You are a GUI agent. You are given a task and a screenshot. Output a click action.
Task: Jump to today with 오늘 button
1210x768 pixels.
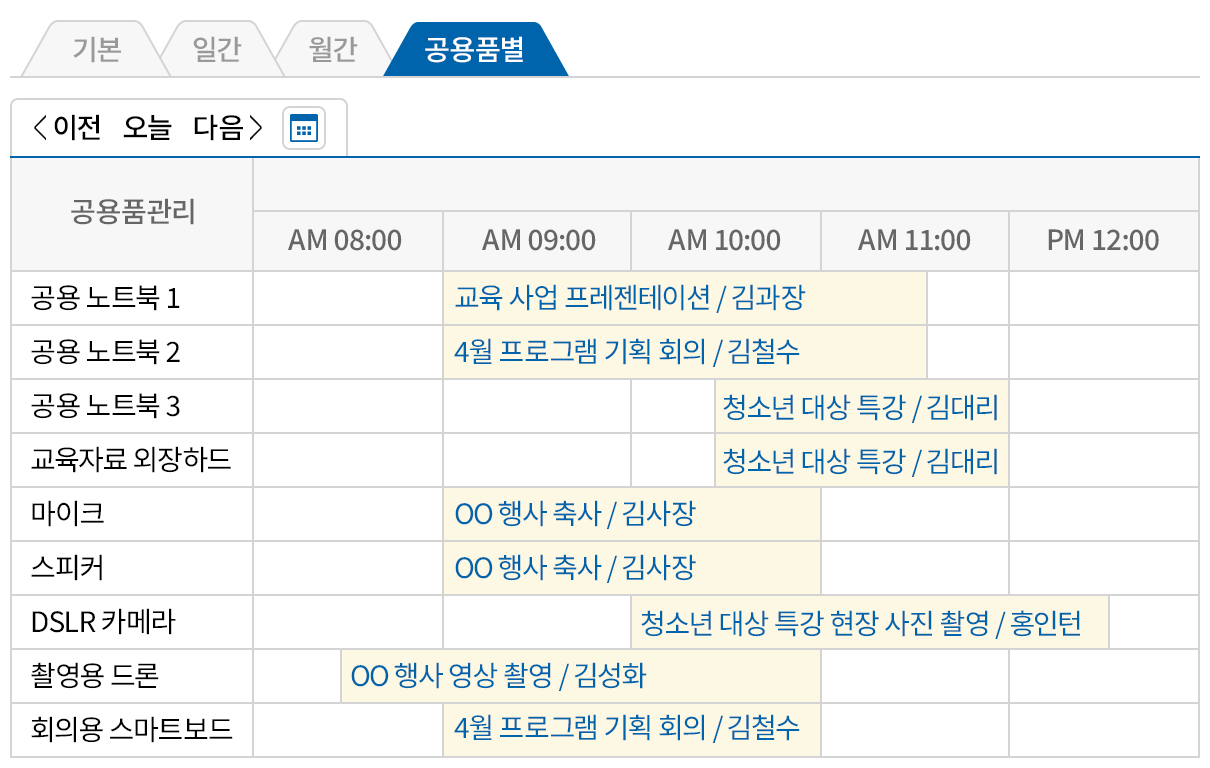pos(147,129)
